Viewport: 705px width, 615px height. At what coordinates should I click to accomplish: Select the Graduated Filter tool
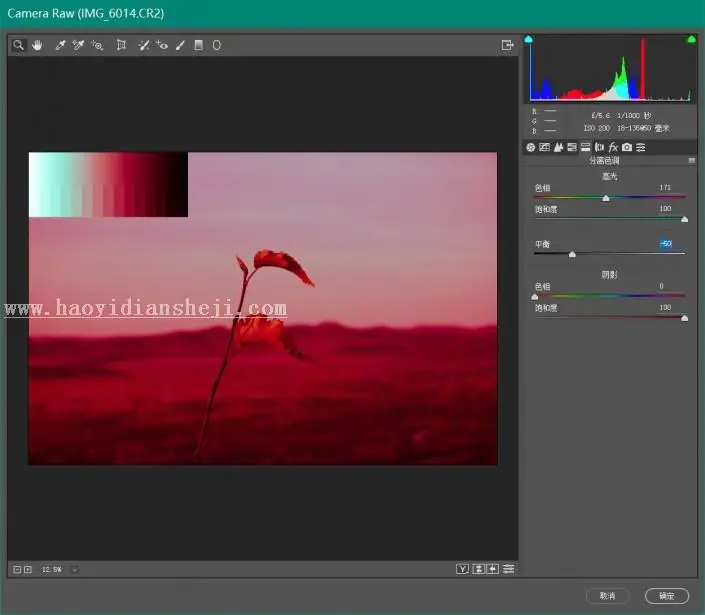[198, 45]
